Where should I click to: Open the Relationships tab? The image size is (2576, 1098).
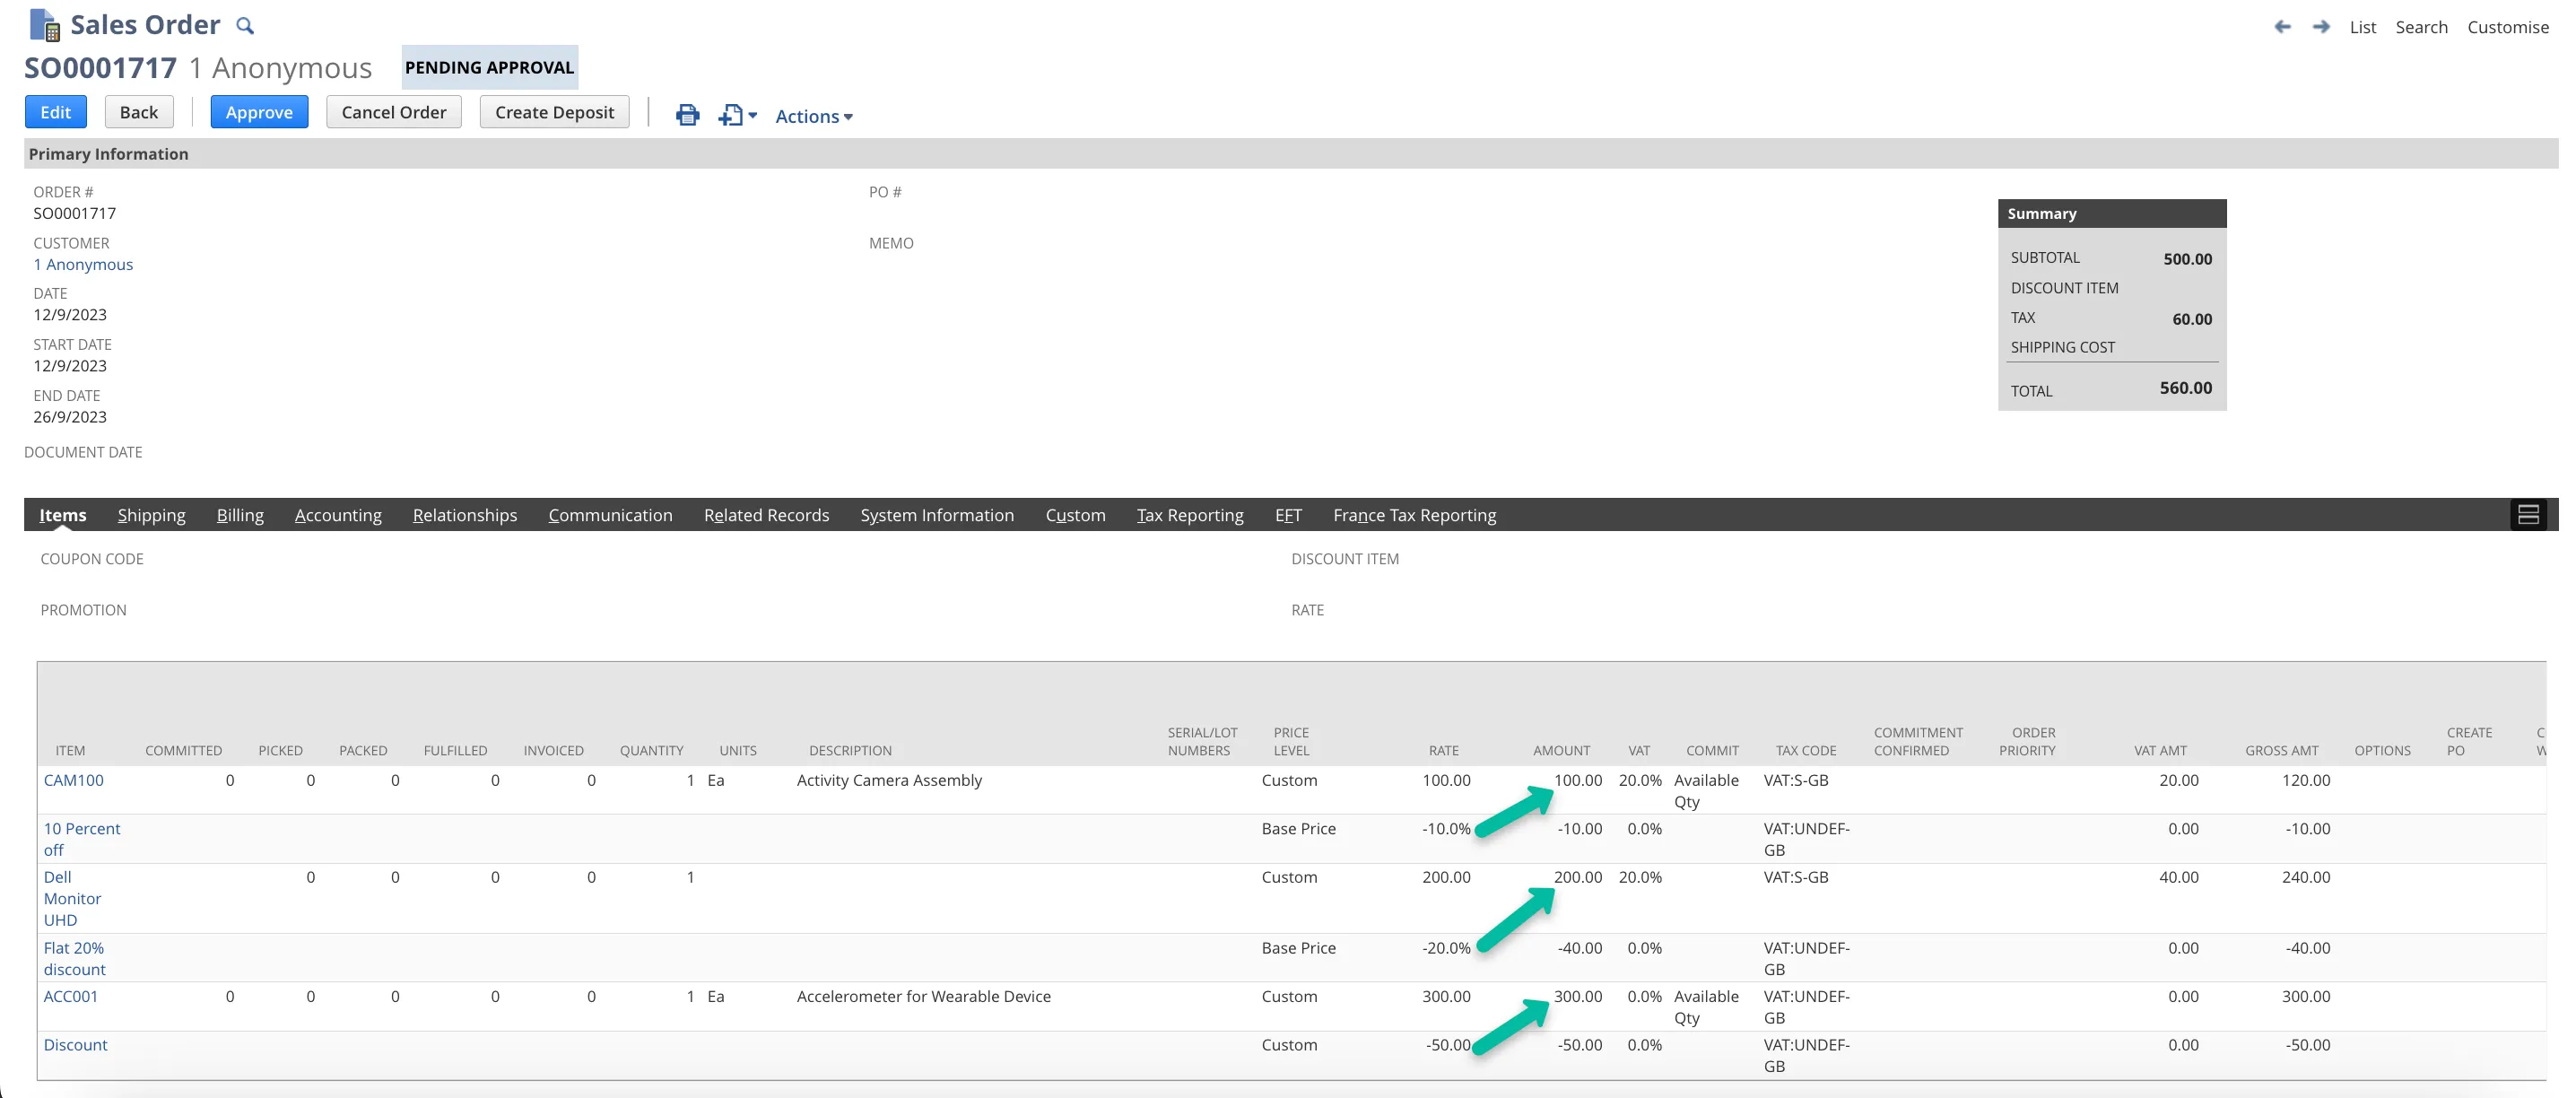465,515
